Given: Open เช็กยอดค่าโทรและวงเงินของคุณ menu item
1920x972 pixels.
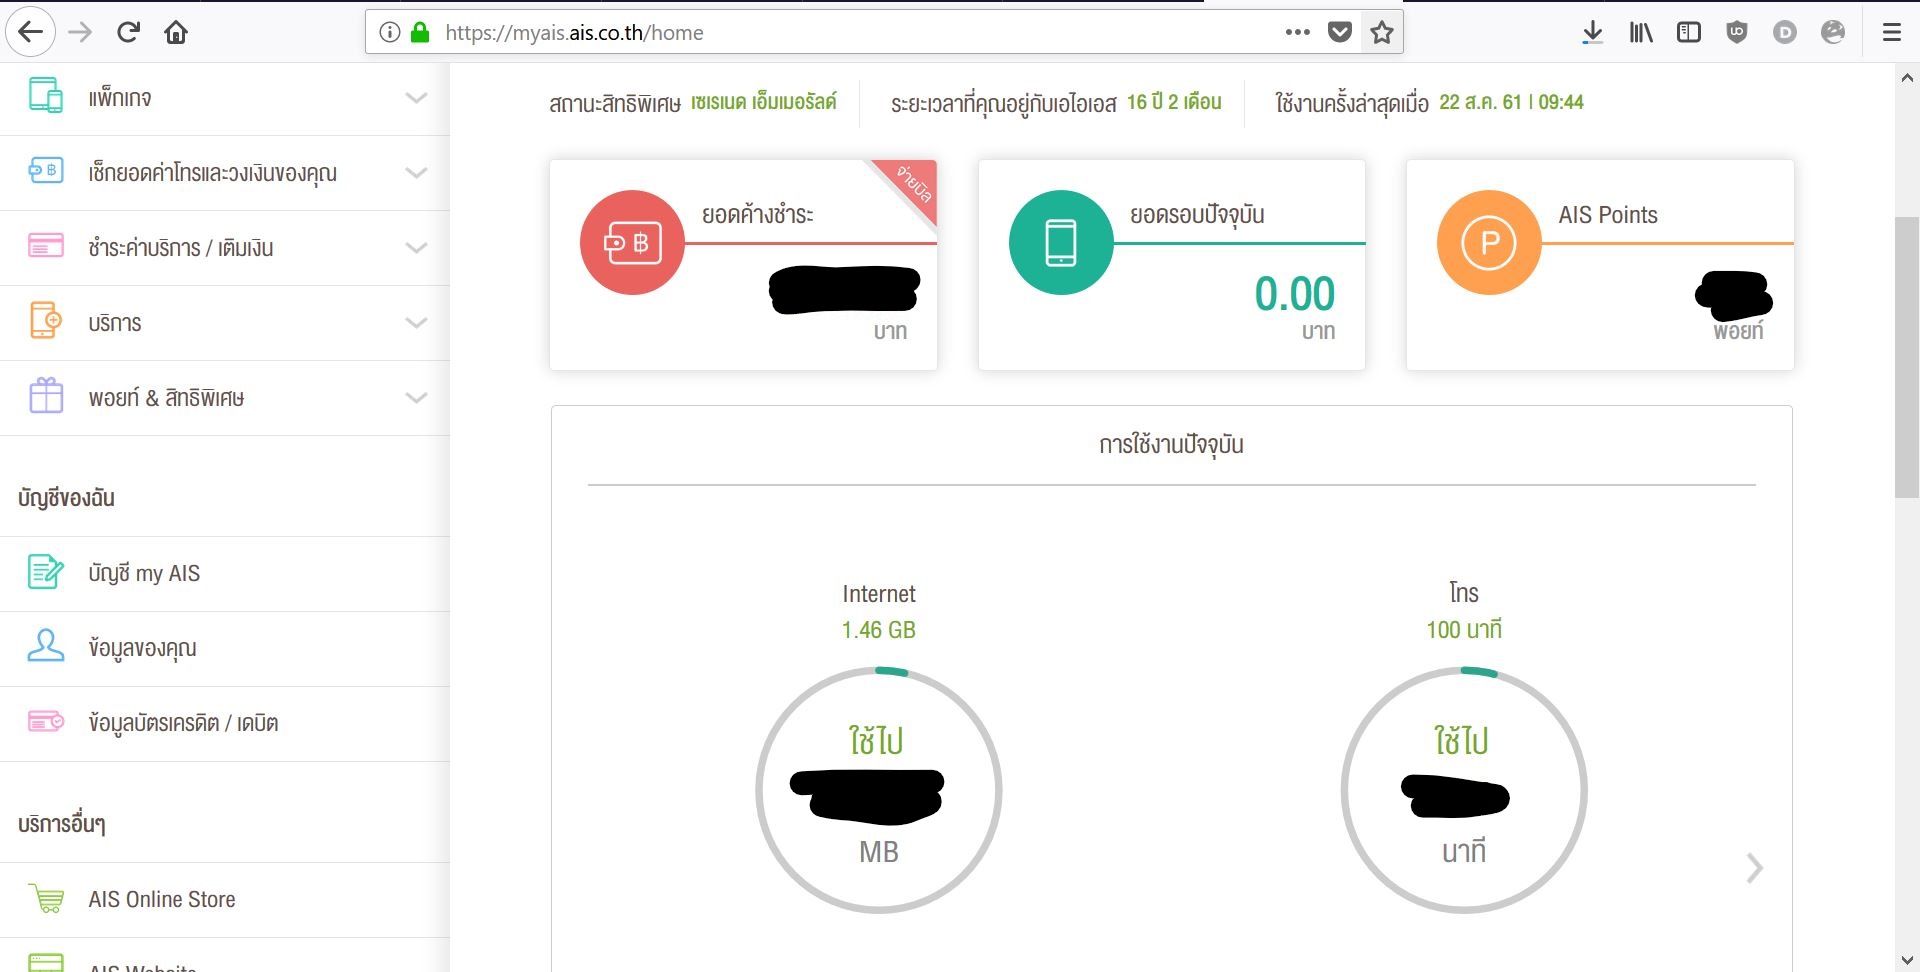Looking at the screenshot, I should [x=225, y=173].
